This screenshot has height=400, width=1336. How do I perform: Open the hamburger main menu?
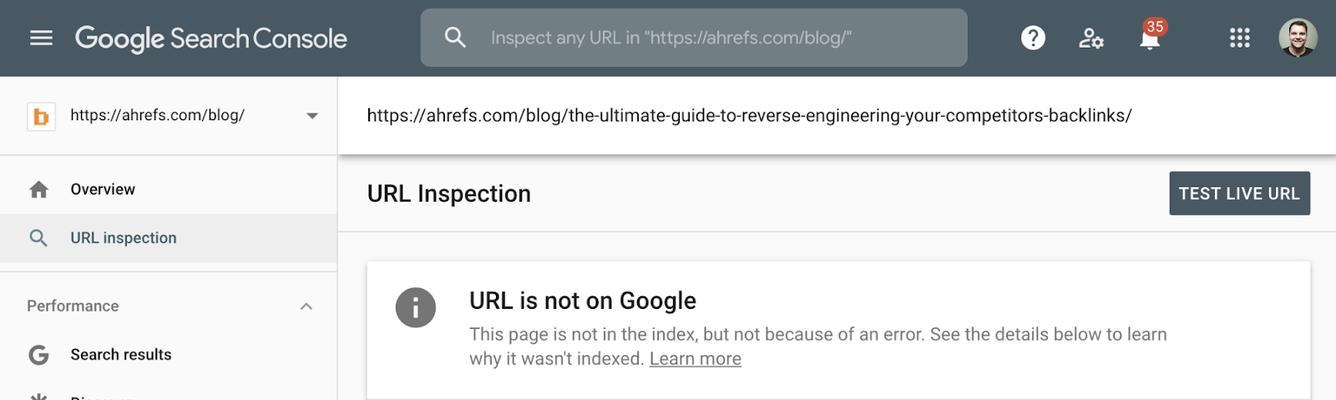(41, 38)
